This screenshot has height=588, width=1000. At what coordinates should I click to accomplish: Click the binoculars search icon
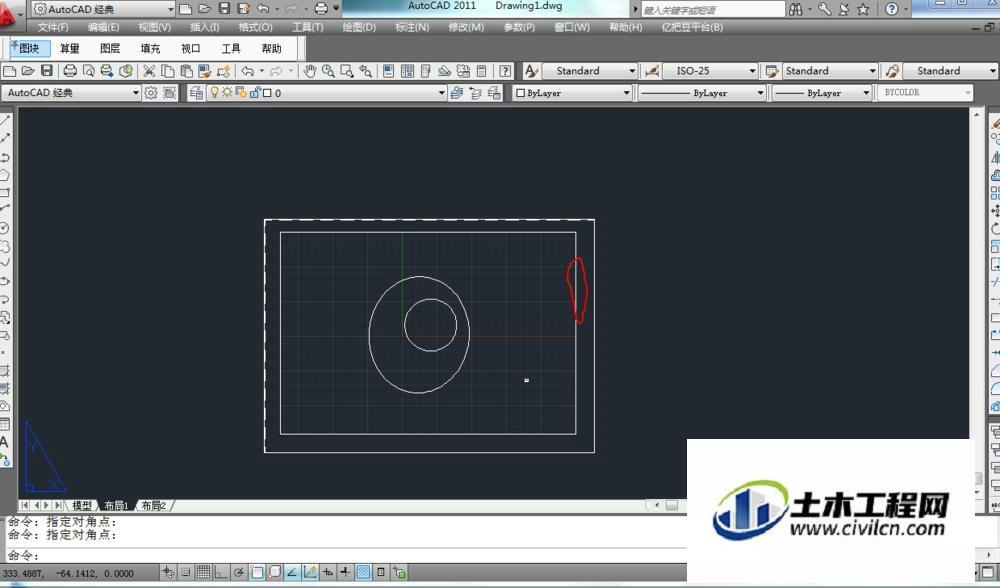[796, 9]
